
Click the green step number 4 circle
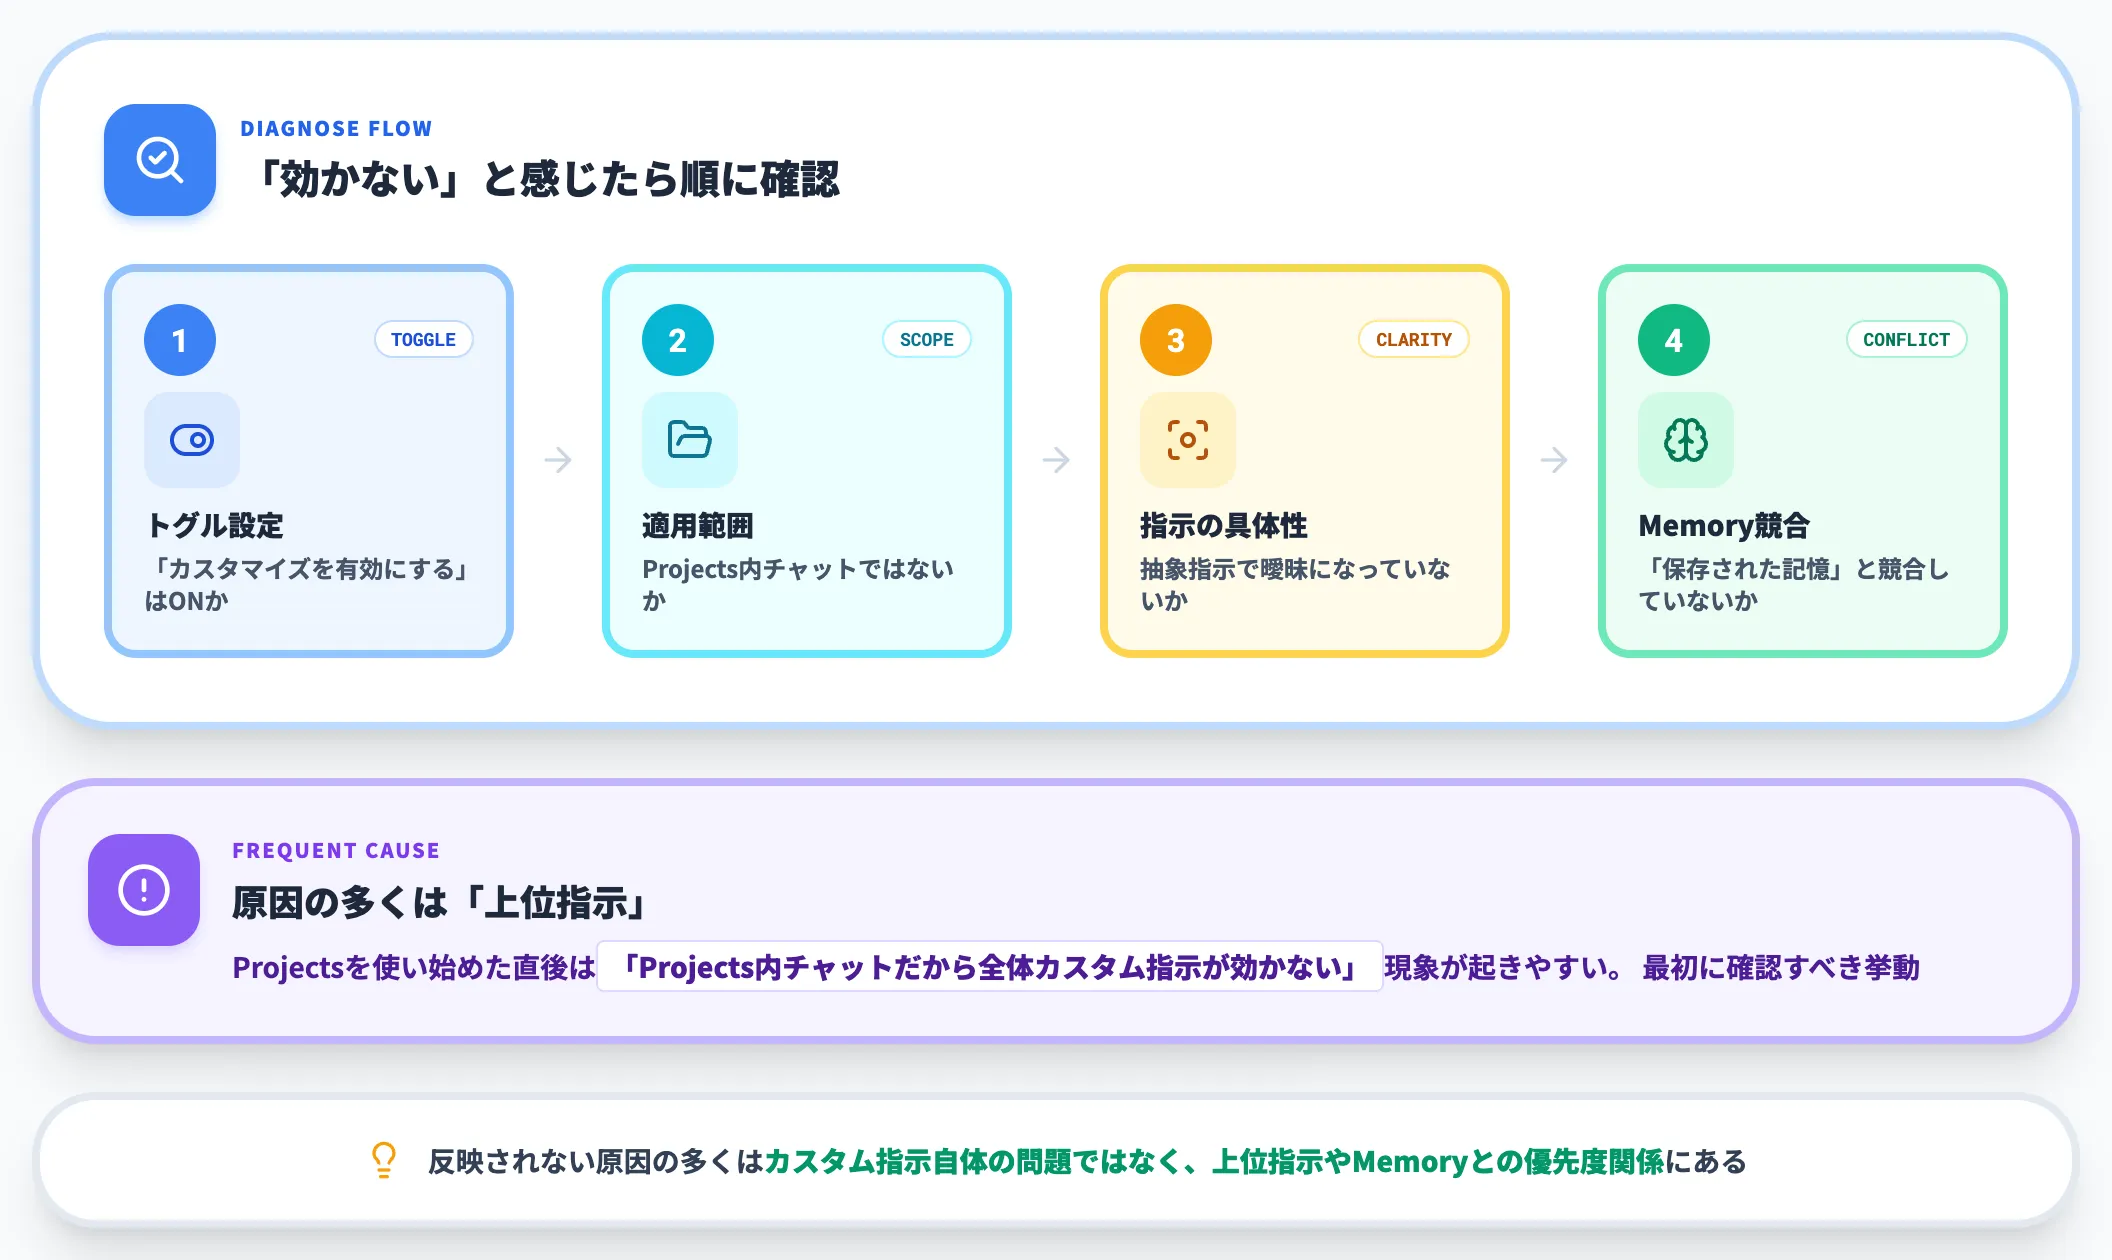[1674, 340]
